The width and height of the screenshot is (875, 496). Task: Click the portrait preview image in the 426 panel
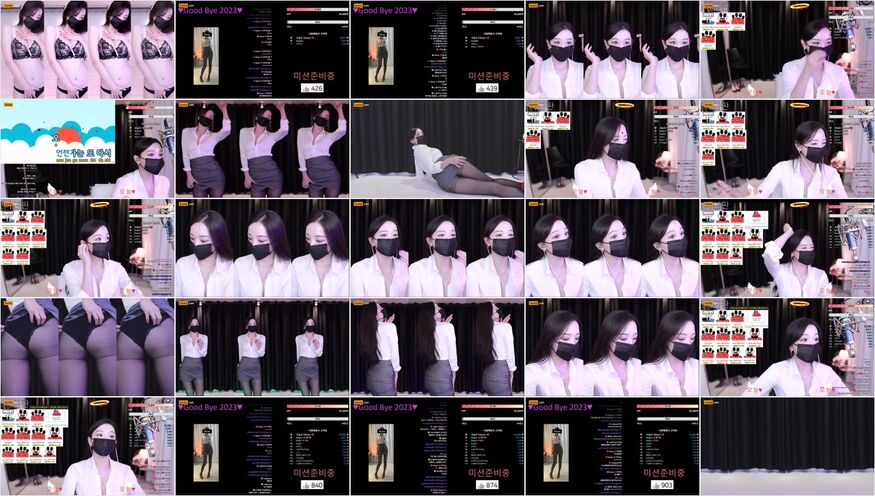coord(205,55)
